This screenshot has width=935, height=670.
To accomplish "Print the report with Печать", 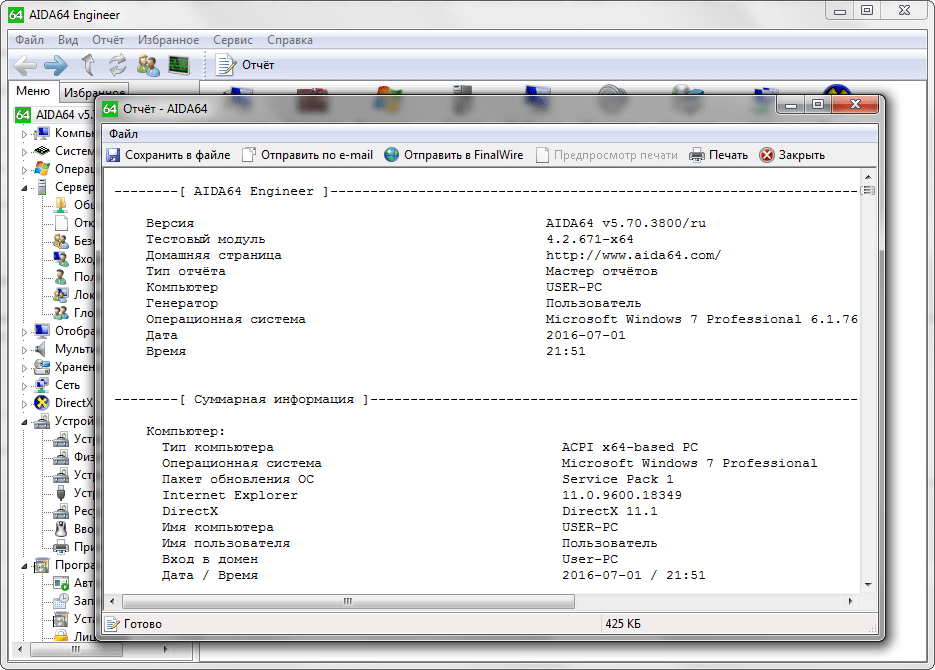I will pyautogui.click(x=718, y=155).
